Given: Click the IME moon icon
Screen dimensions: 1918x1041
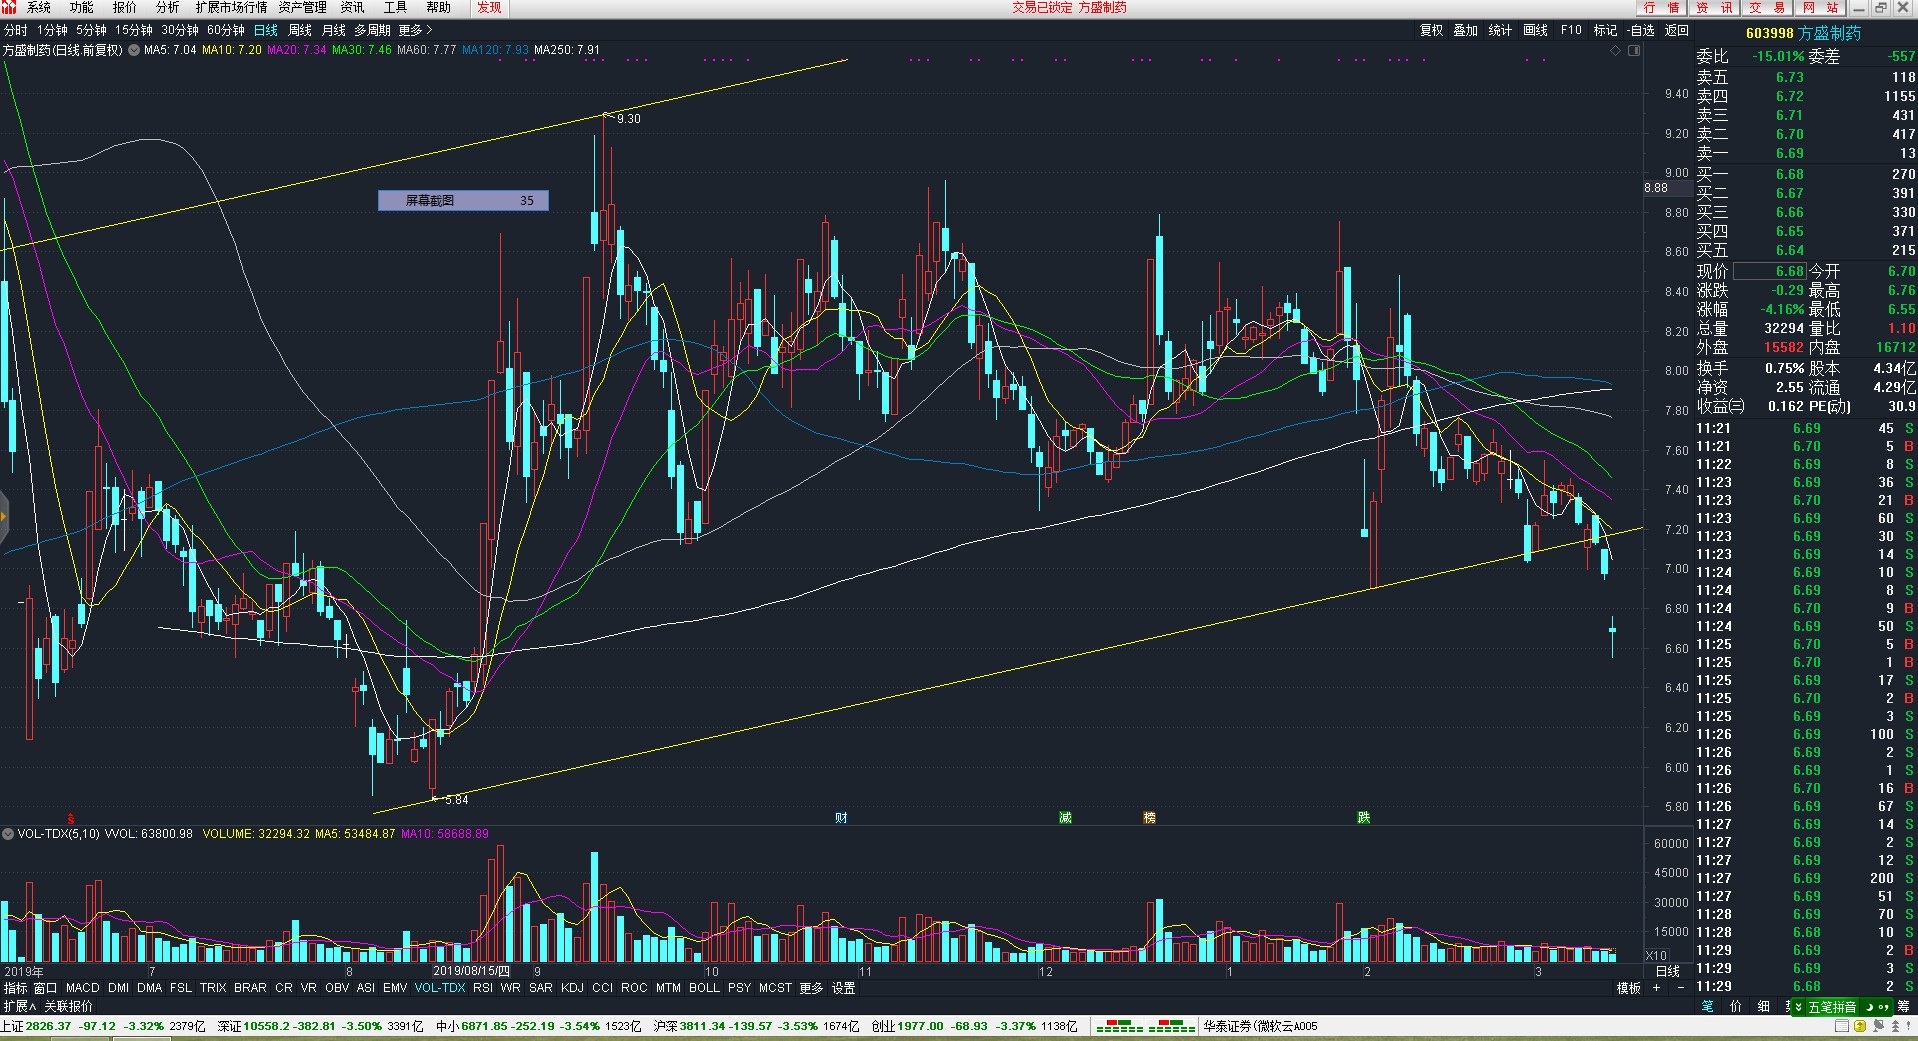Looking at the screenshot, I should pos(1868,1007).
